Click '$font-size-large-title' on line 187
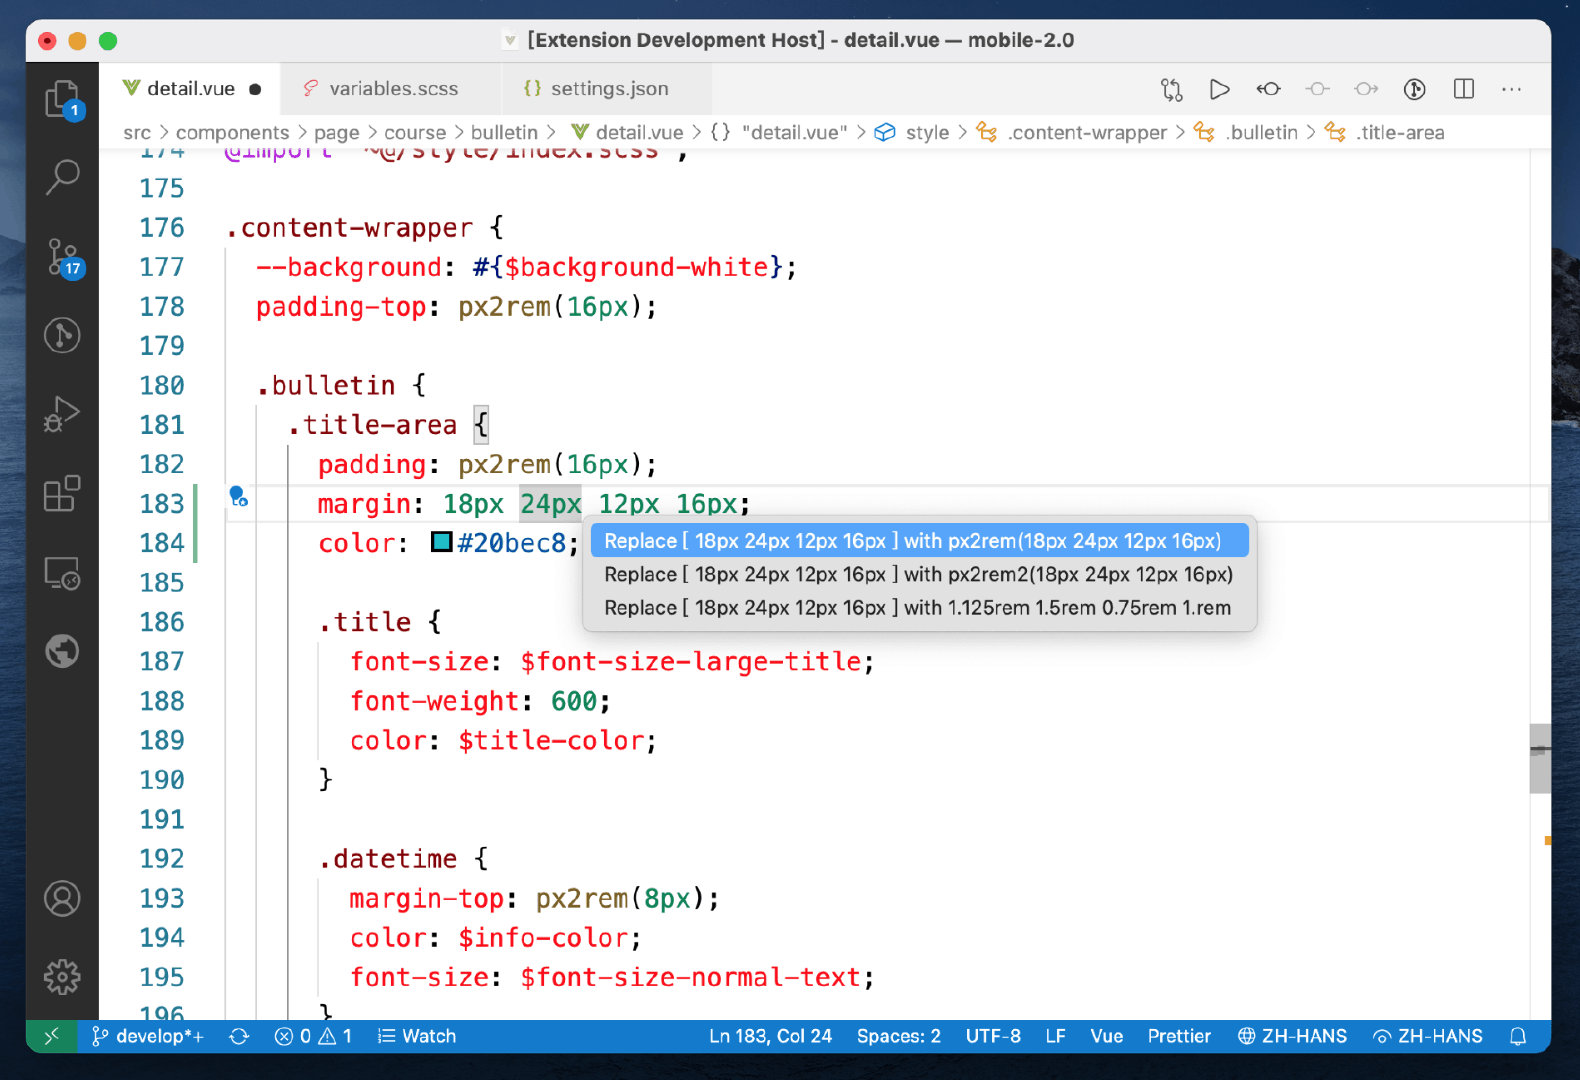1580x1080 pixels. coord(691,661)
